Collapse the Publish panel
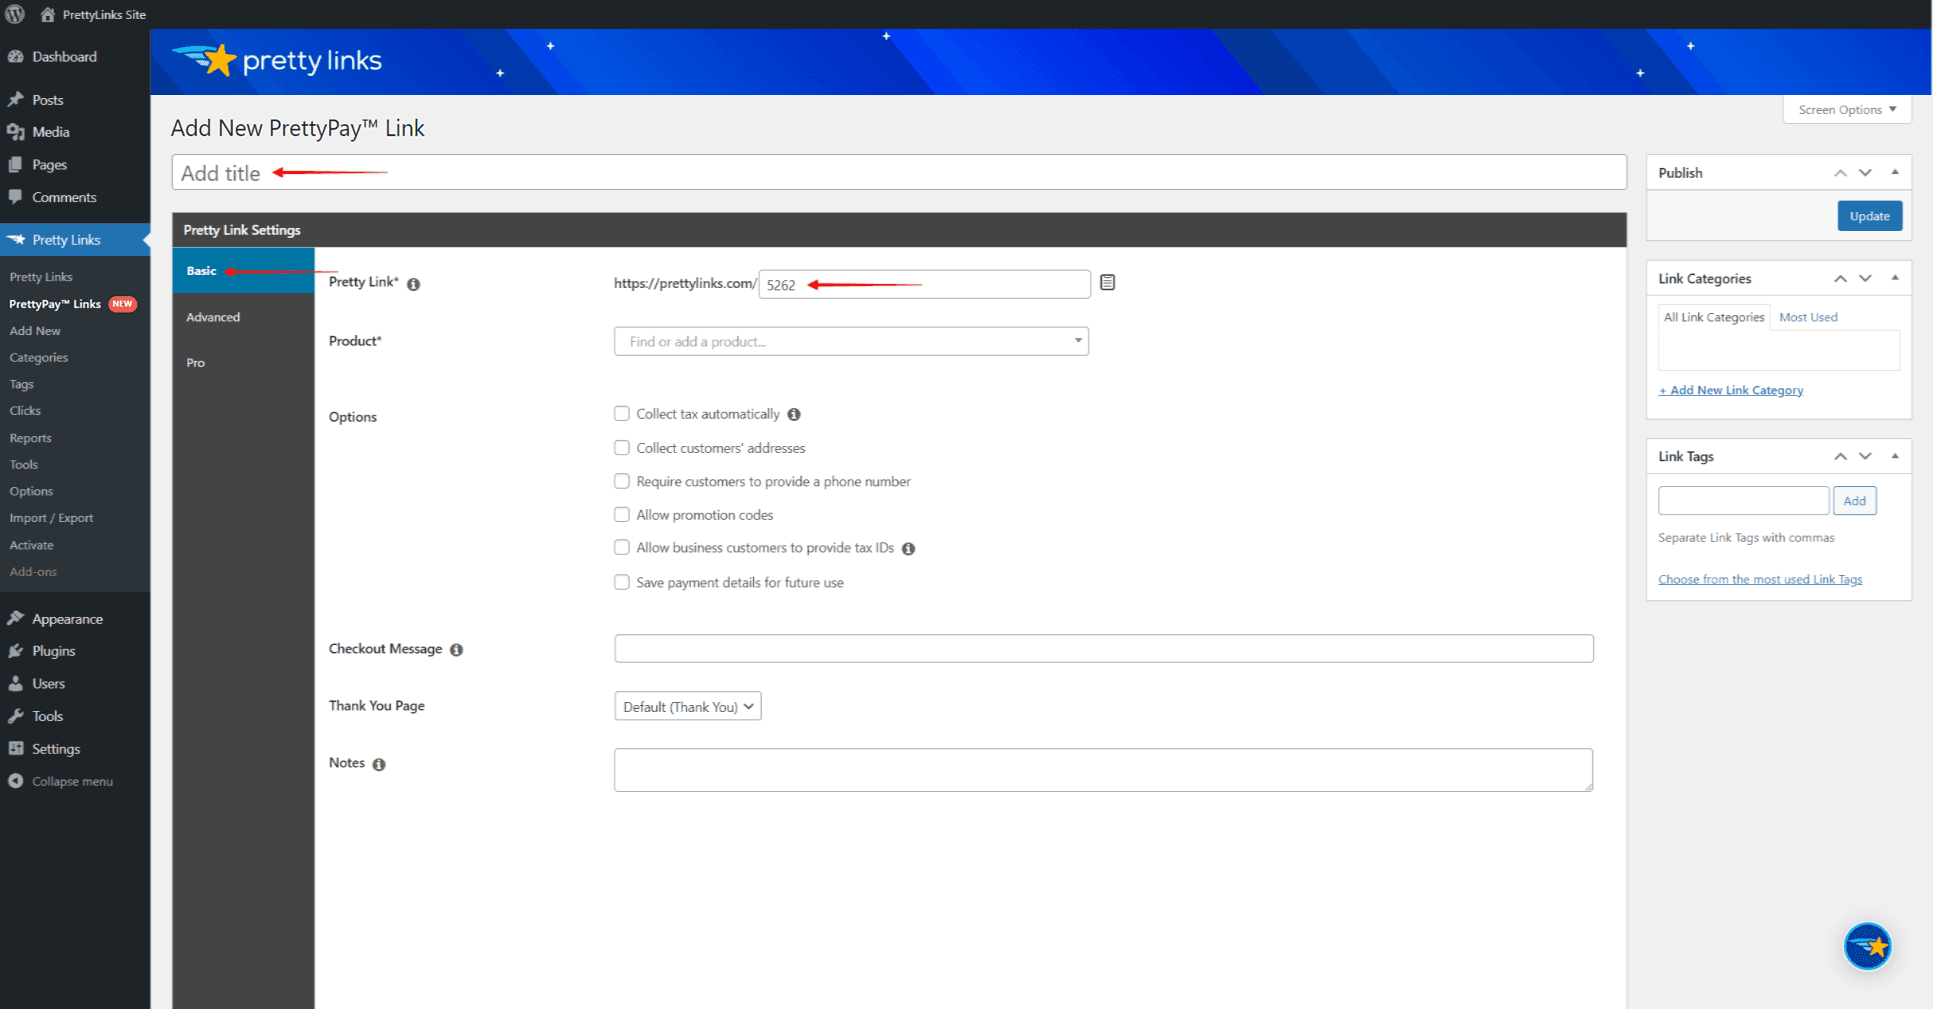The width and height of the screenshot is (1933, 1009). [x=1896, y=171]
